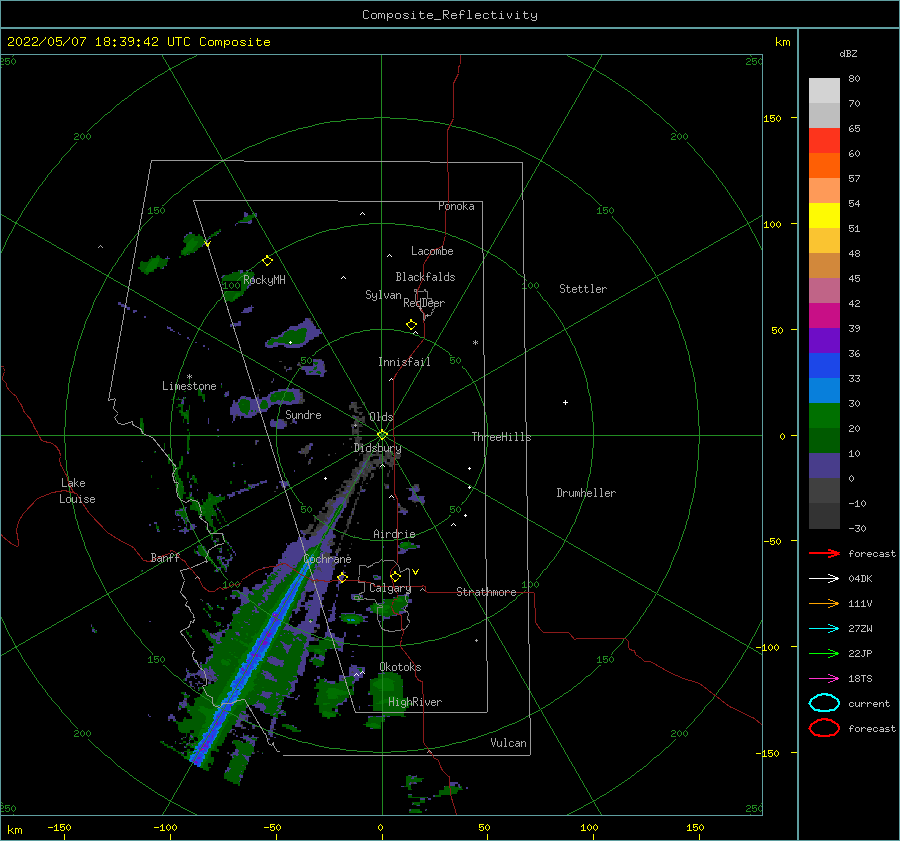The width and height of the screenshot is (900, 841).
Task: Select the 10 dBZ slate purple swatch
Action: pos(824,466)
